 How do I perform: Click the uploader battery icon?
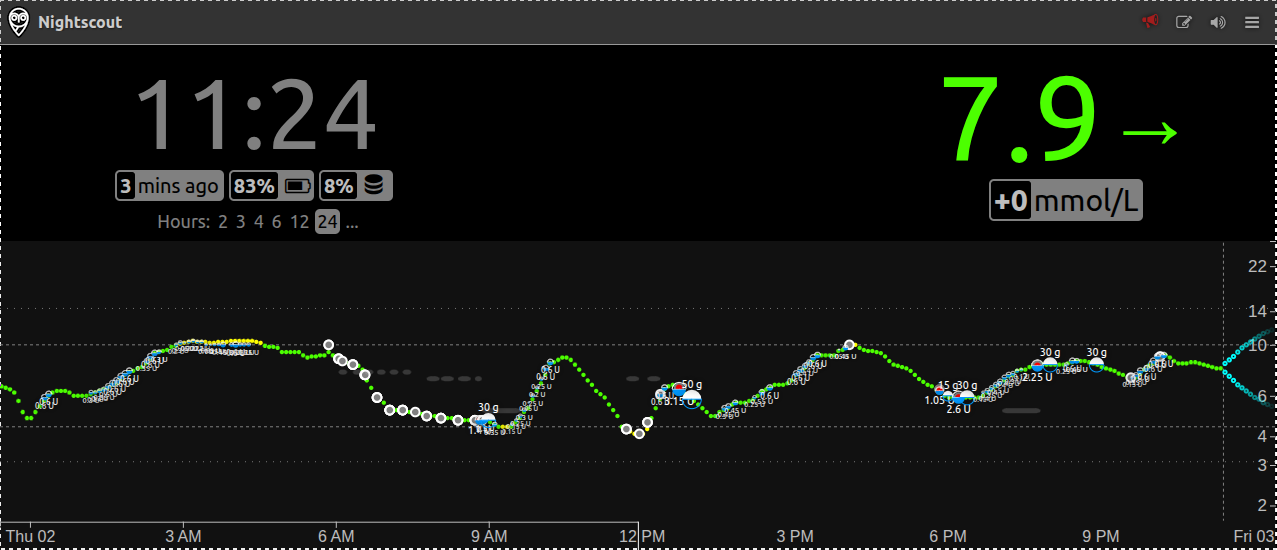(x=298, y=186)
